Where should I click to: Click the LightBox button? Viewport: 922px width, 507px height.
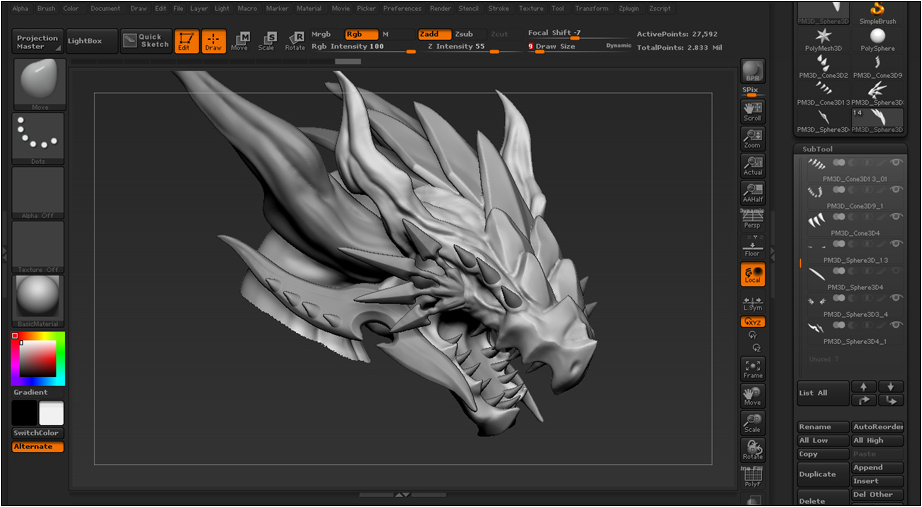pos(91,41)
